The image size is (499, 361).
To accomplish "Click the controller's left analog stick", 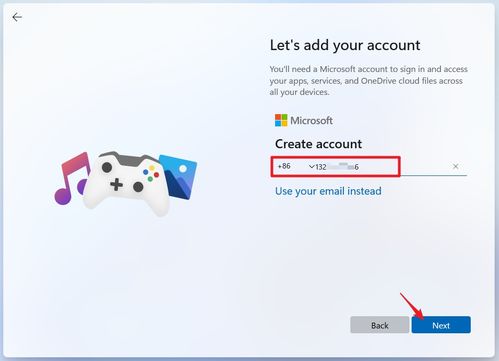I will tap(107, 167).
